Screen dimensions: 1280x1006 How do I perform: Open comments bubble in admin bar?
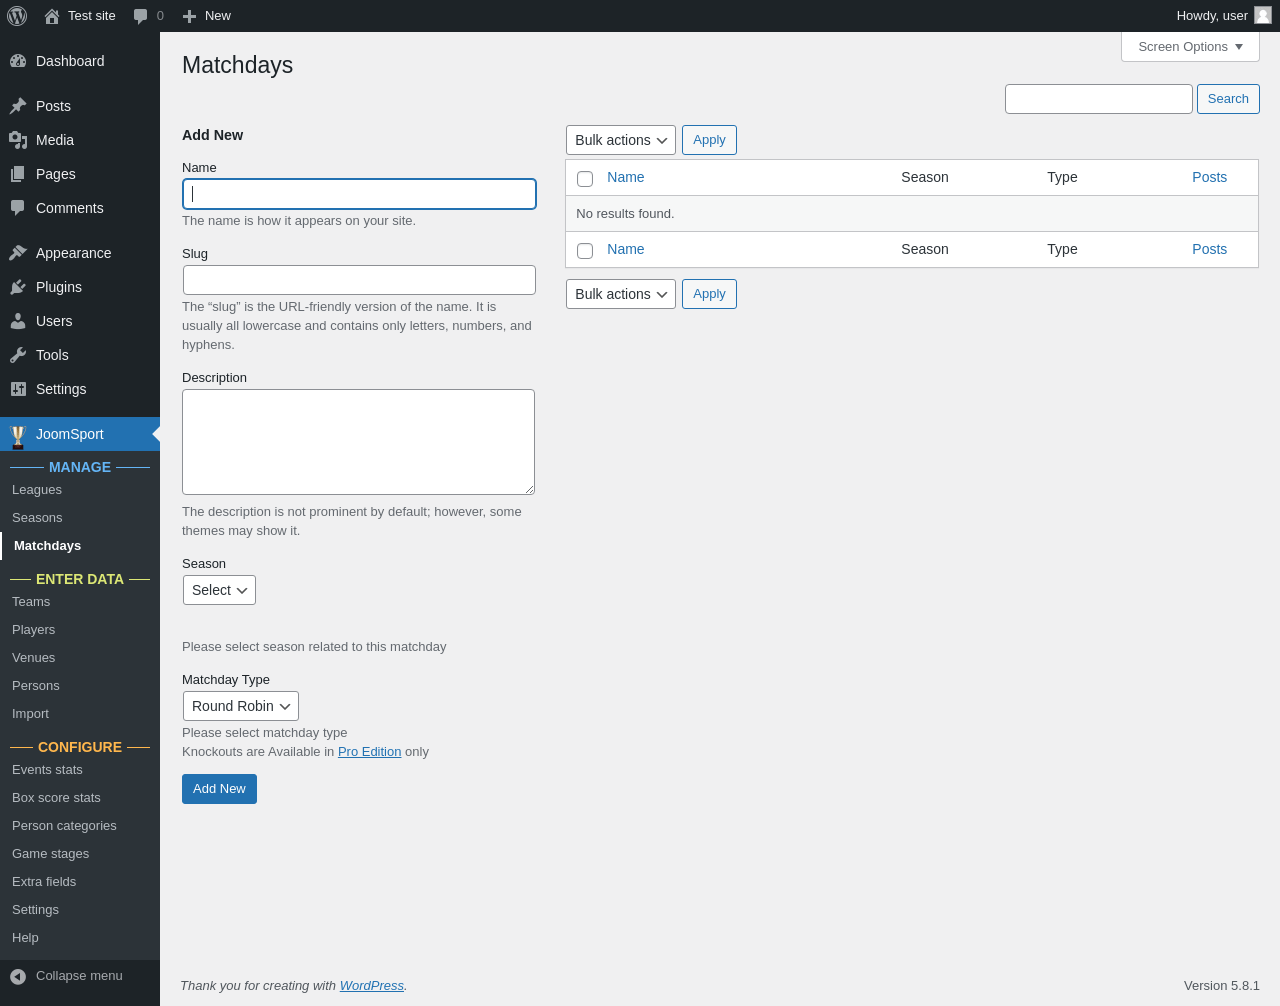tap(141, 16)
